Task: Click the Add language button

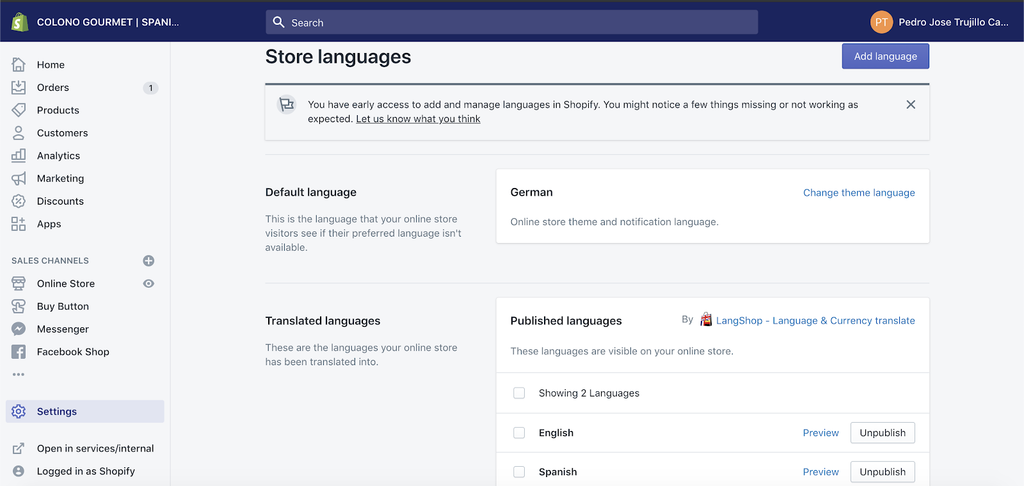Action: pyautogui.click(x=885, y=57)
